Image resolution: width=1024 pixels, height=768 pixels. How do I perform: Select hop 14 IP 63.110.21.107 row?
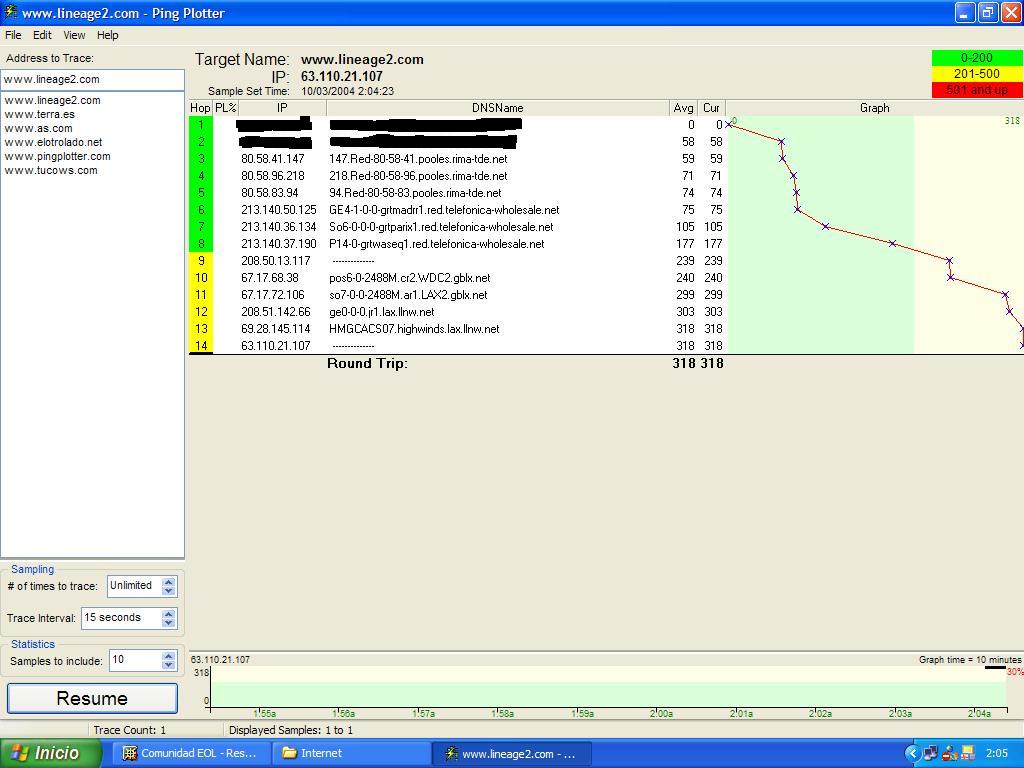[276, 345]
